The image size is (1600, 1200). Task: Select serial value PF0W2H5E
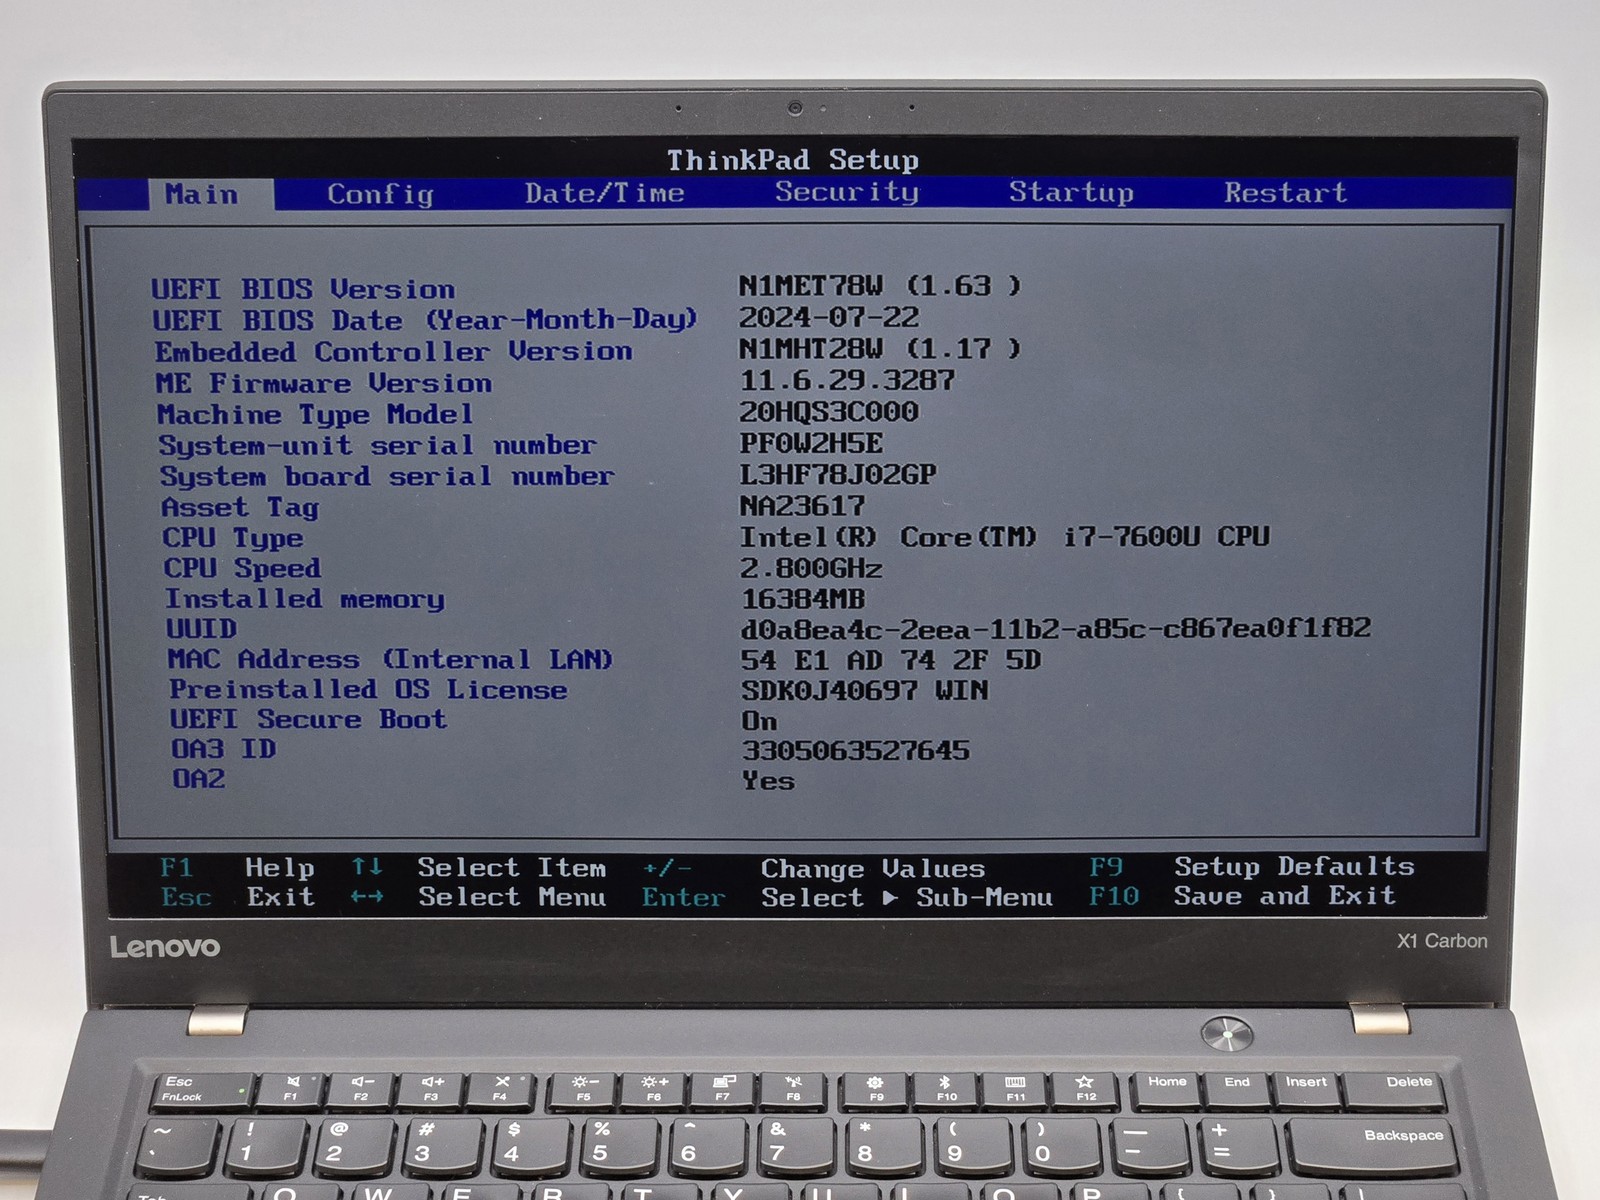point(812,443)
